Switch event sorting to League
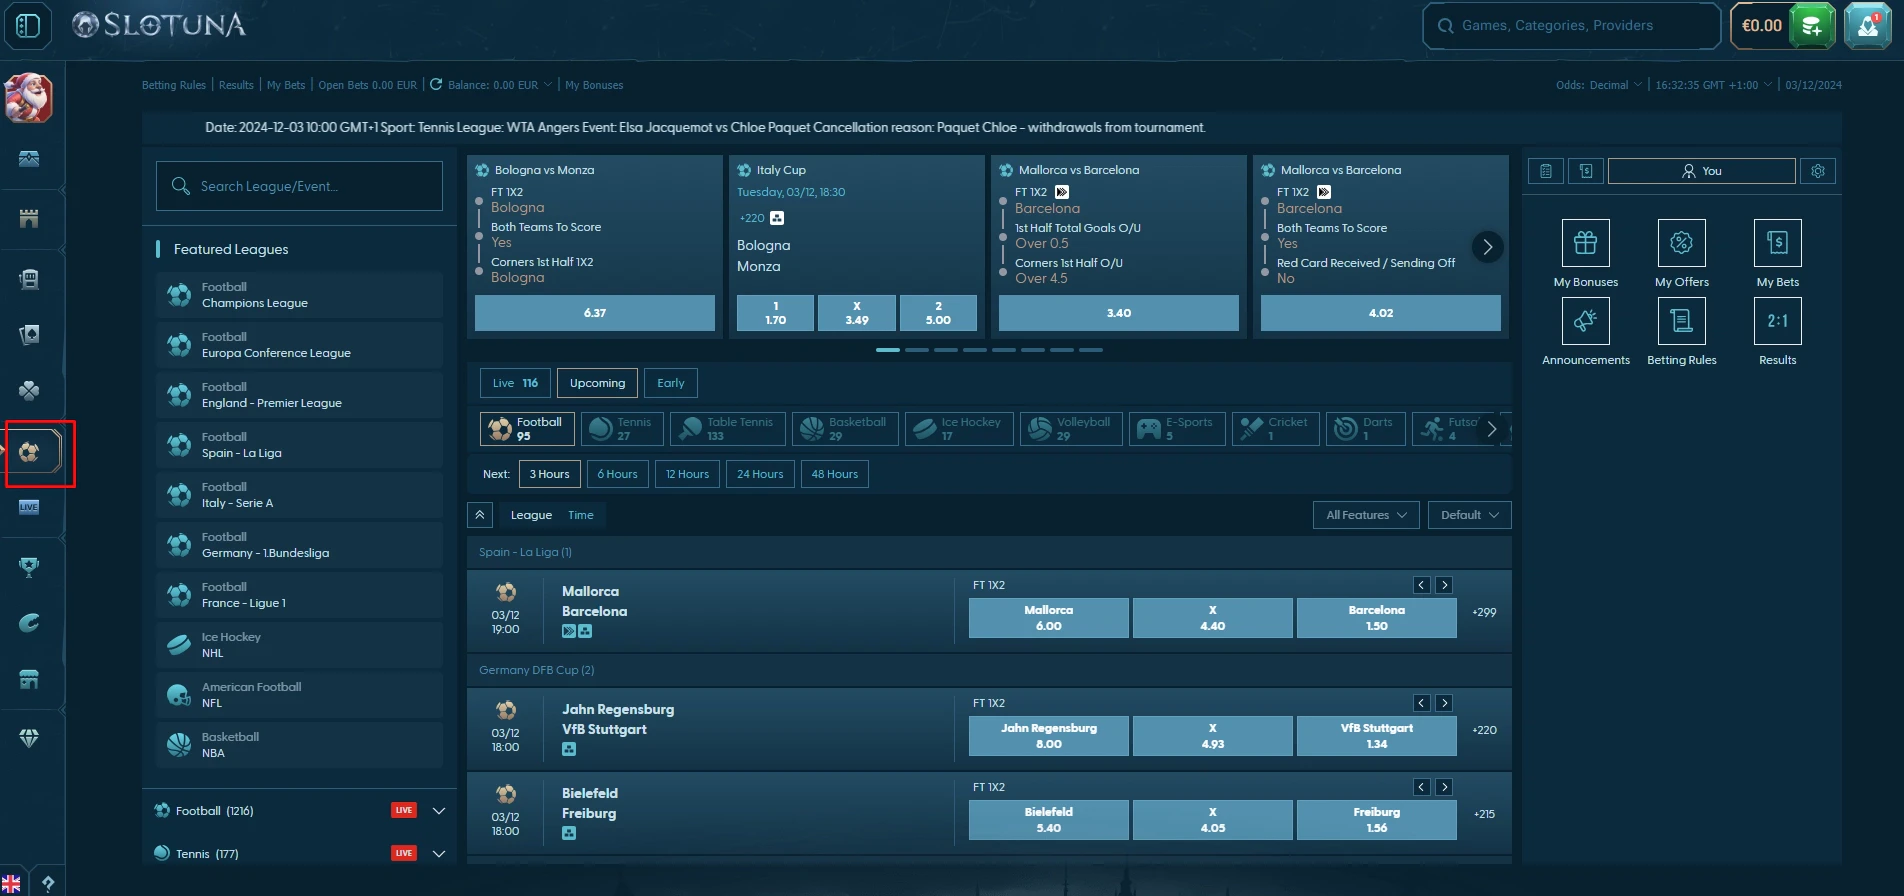 click(x=531, y=515)
